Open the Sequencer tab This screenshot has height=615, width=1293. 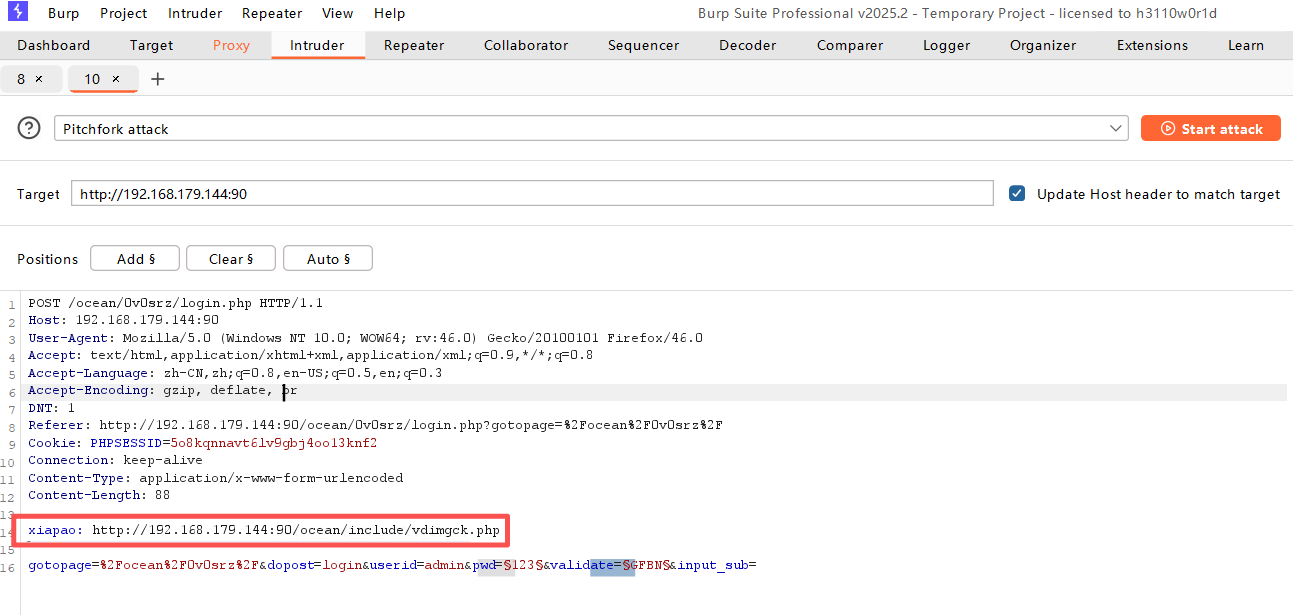point(643,45)
